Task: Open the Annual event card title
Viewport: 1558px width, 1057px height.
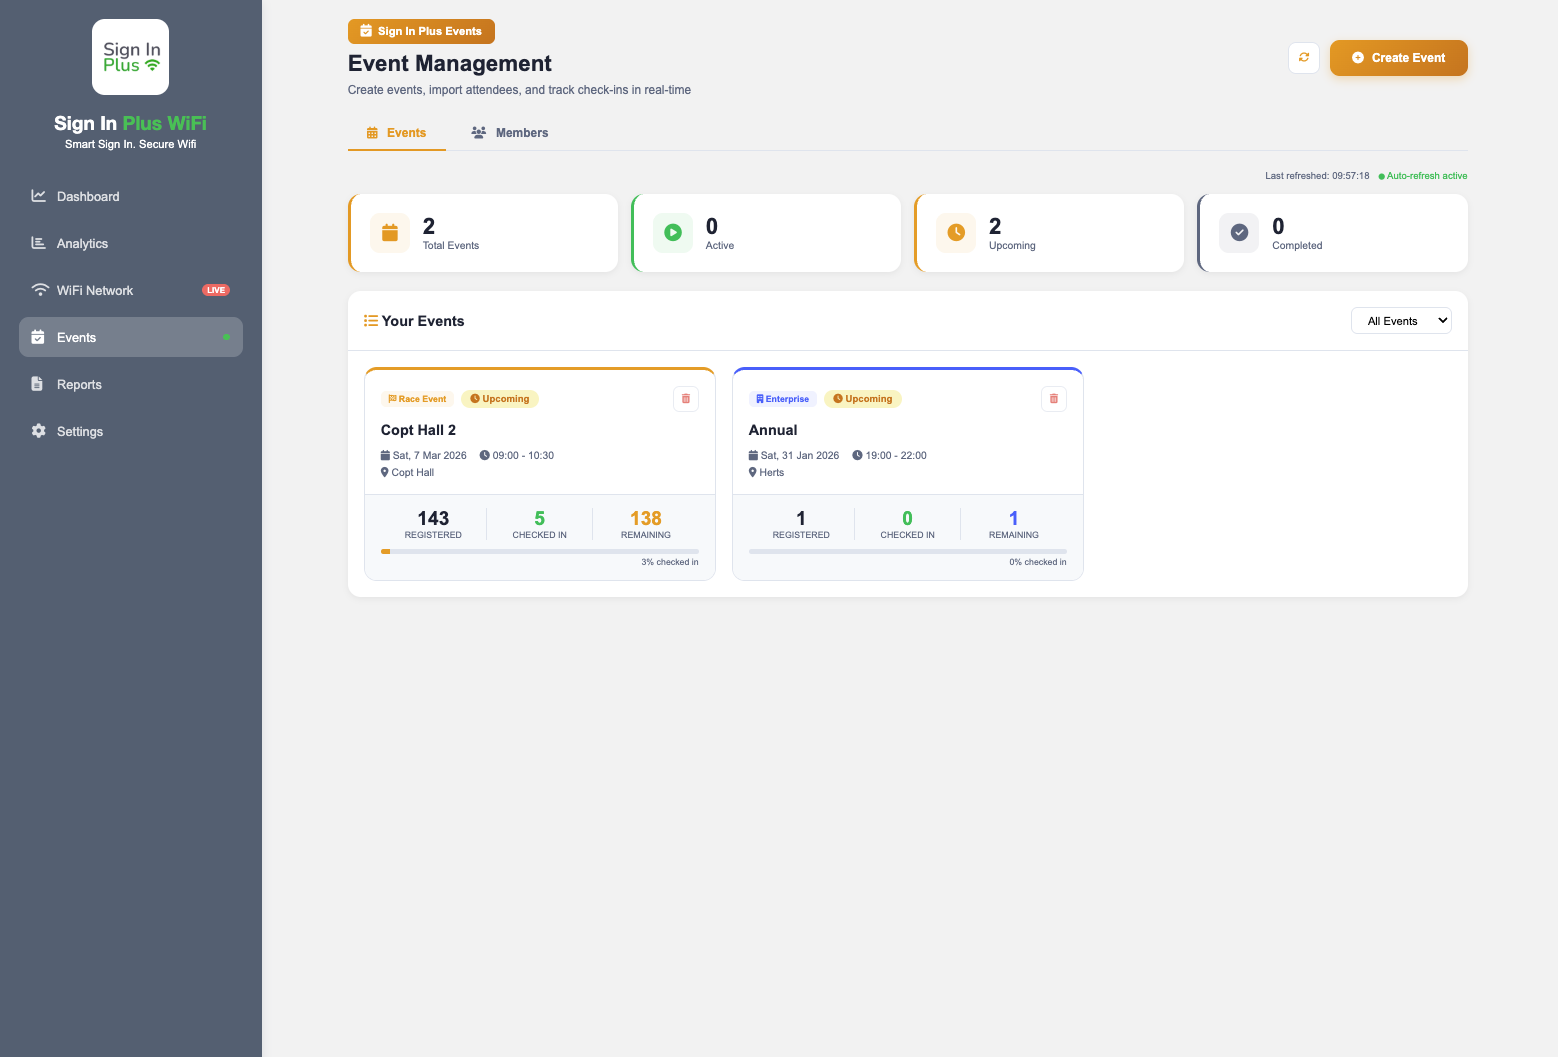Action: click(x=773, y=430)
